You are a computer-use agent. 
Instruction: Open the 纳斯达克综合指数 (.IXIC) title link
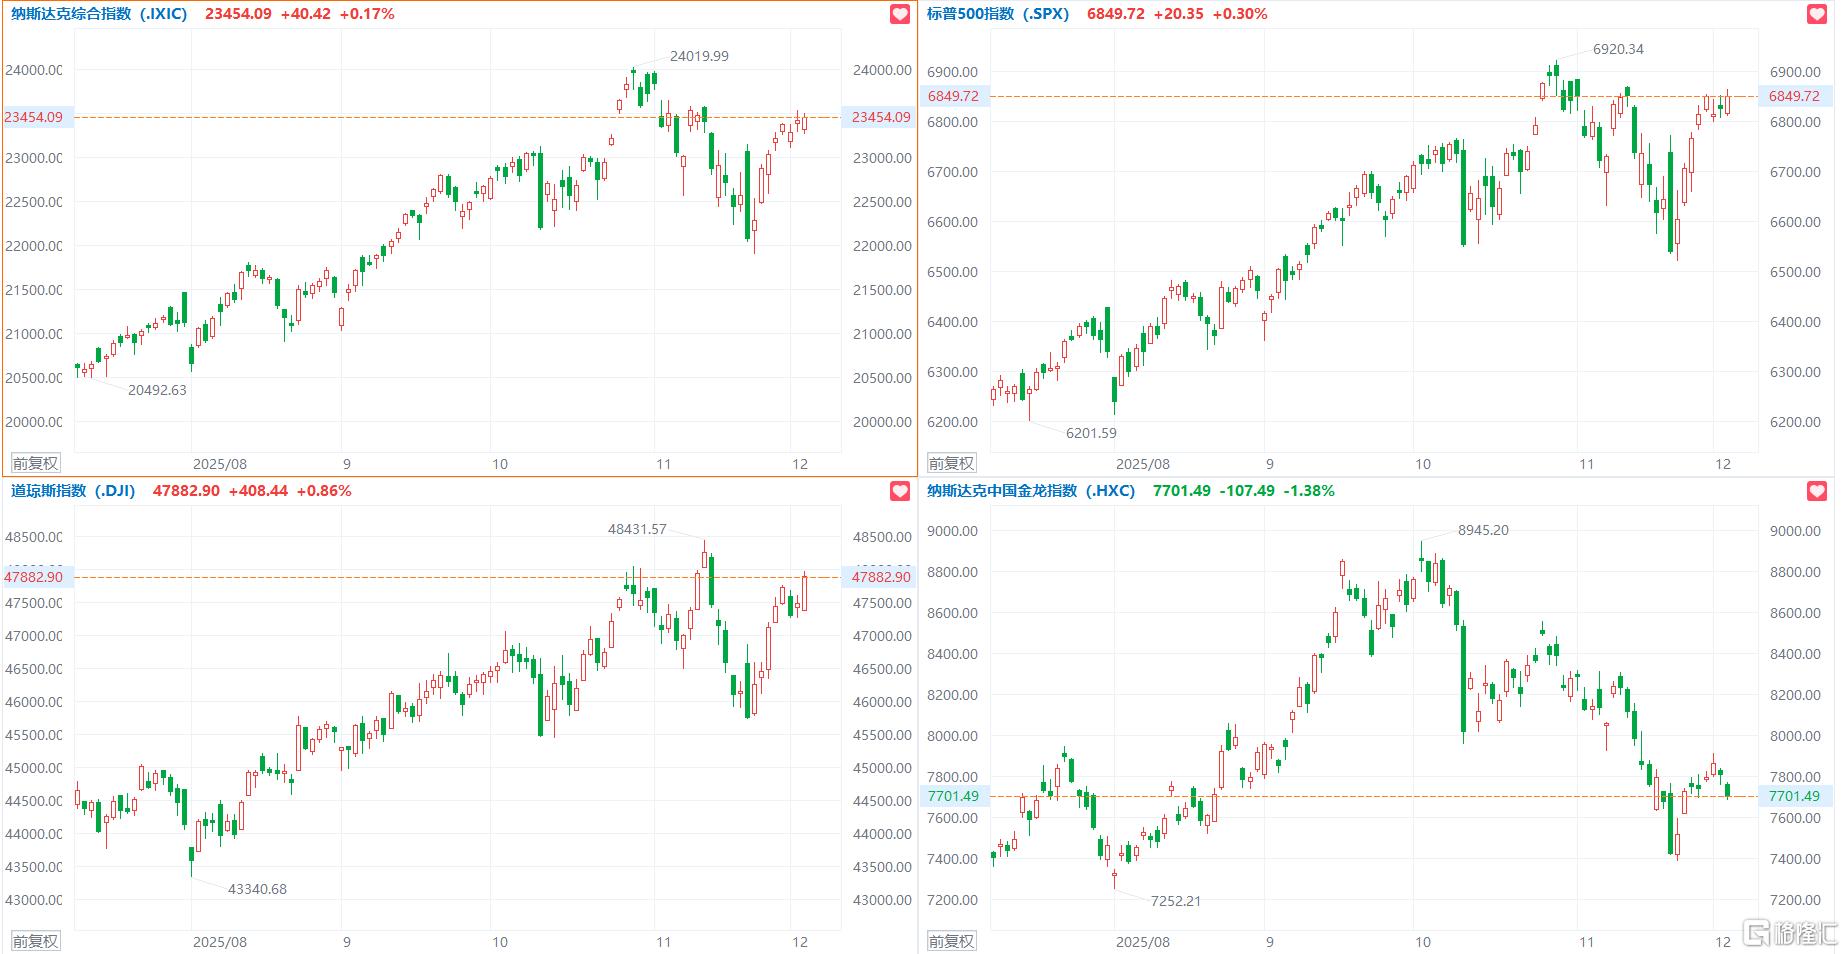point(99,14)
